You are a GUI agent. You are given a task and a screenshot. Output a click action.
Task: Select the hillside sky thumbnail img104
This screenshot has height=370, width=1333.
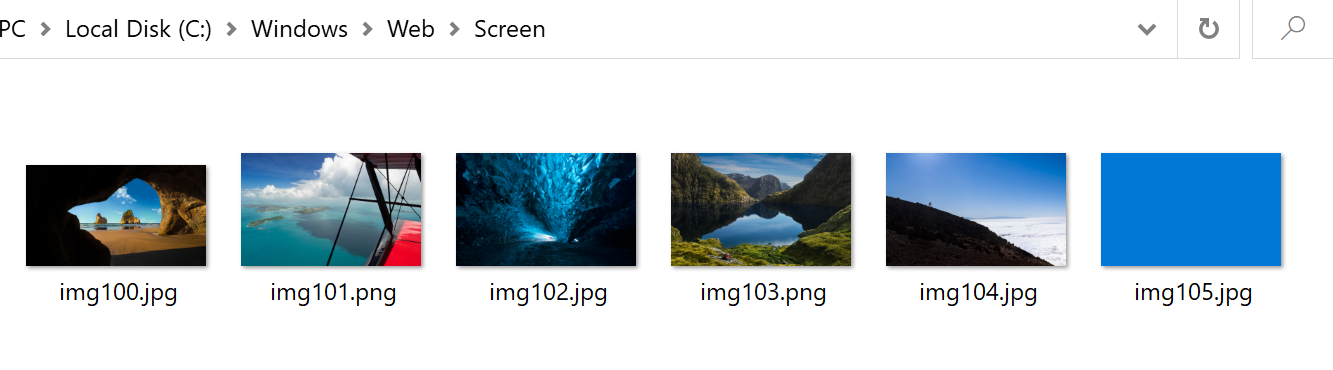(x=976, y=209)
